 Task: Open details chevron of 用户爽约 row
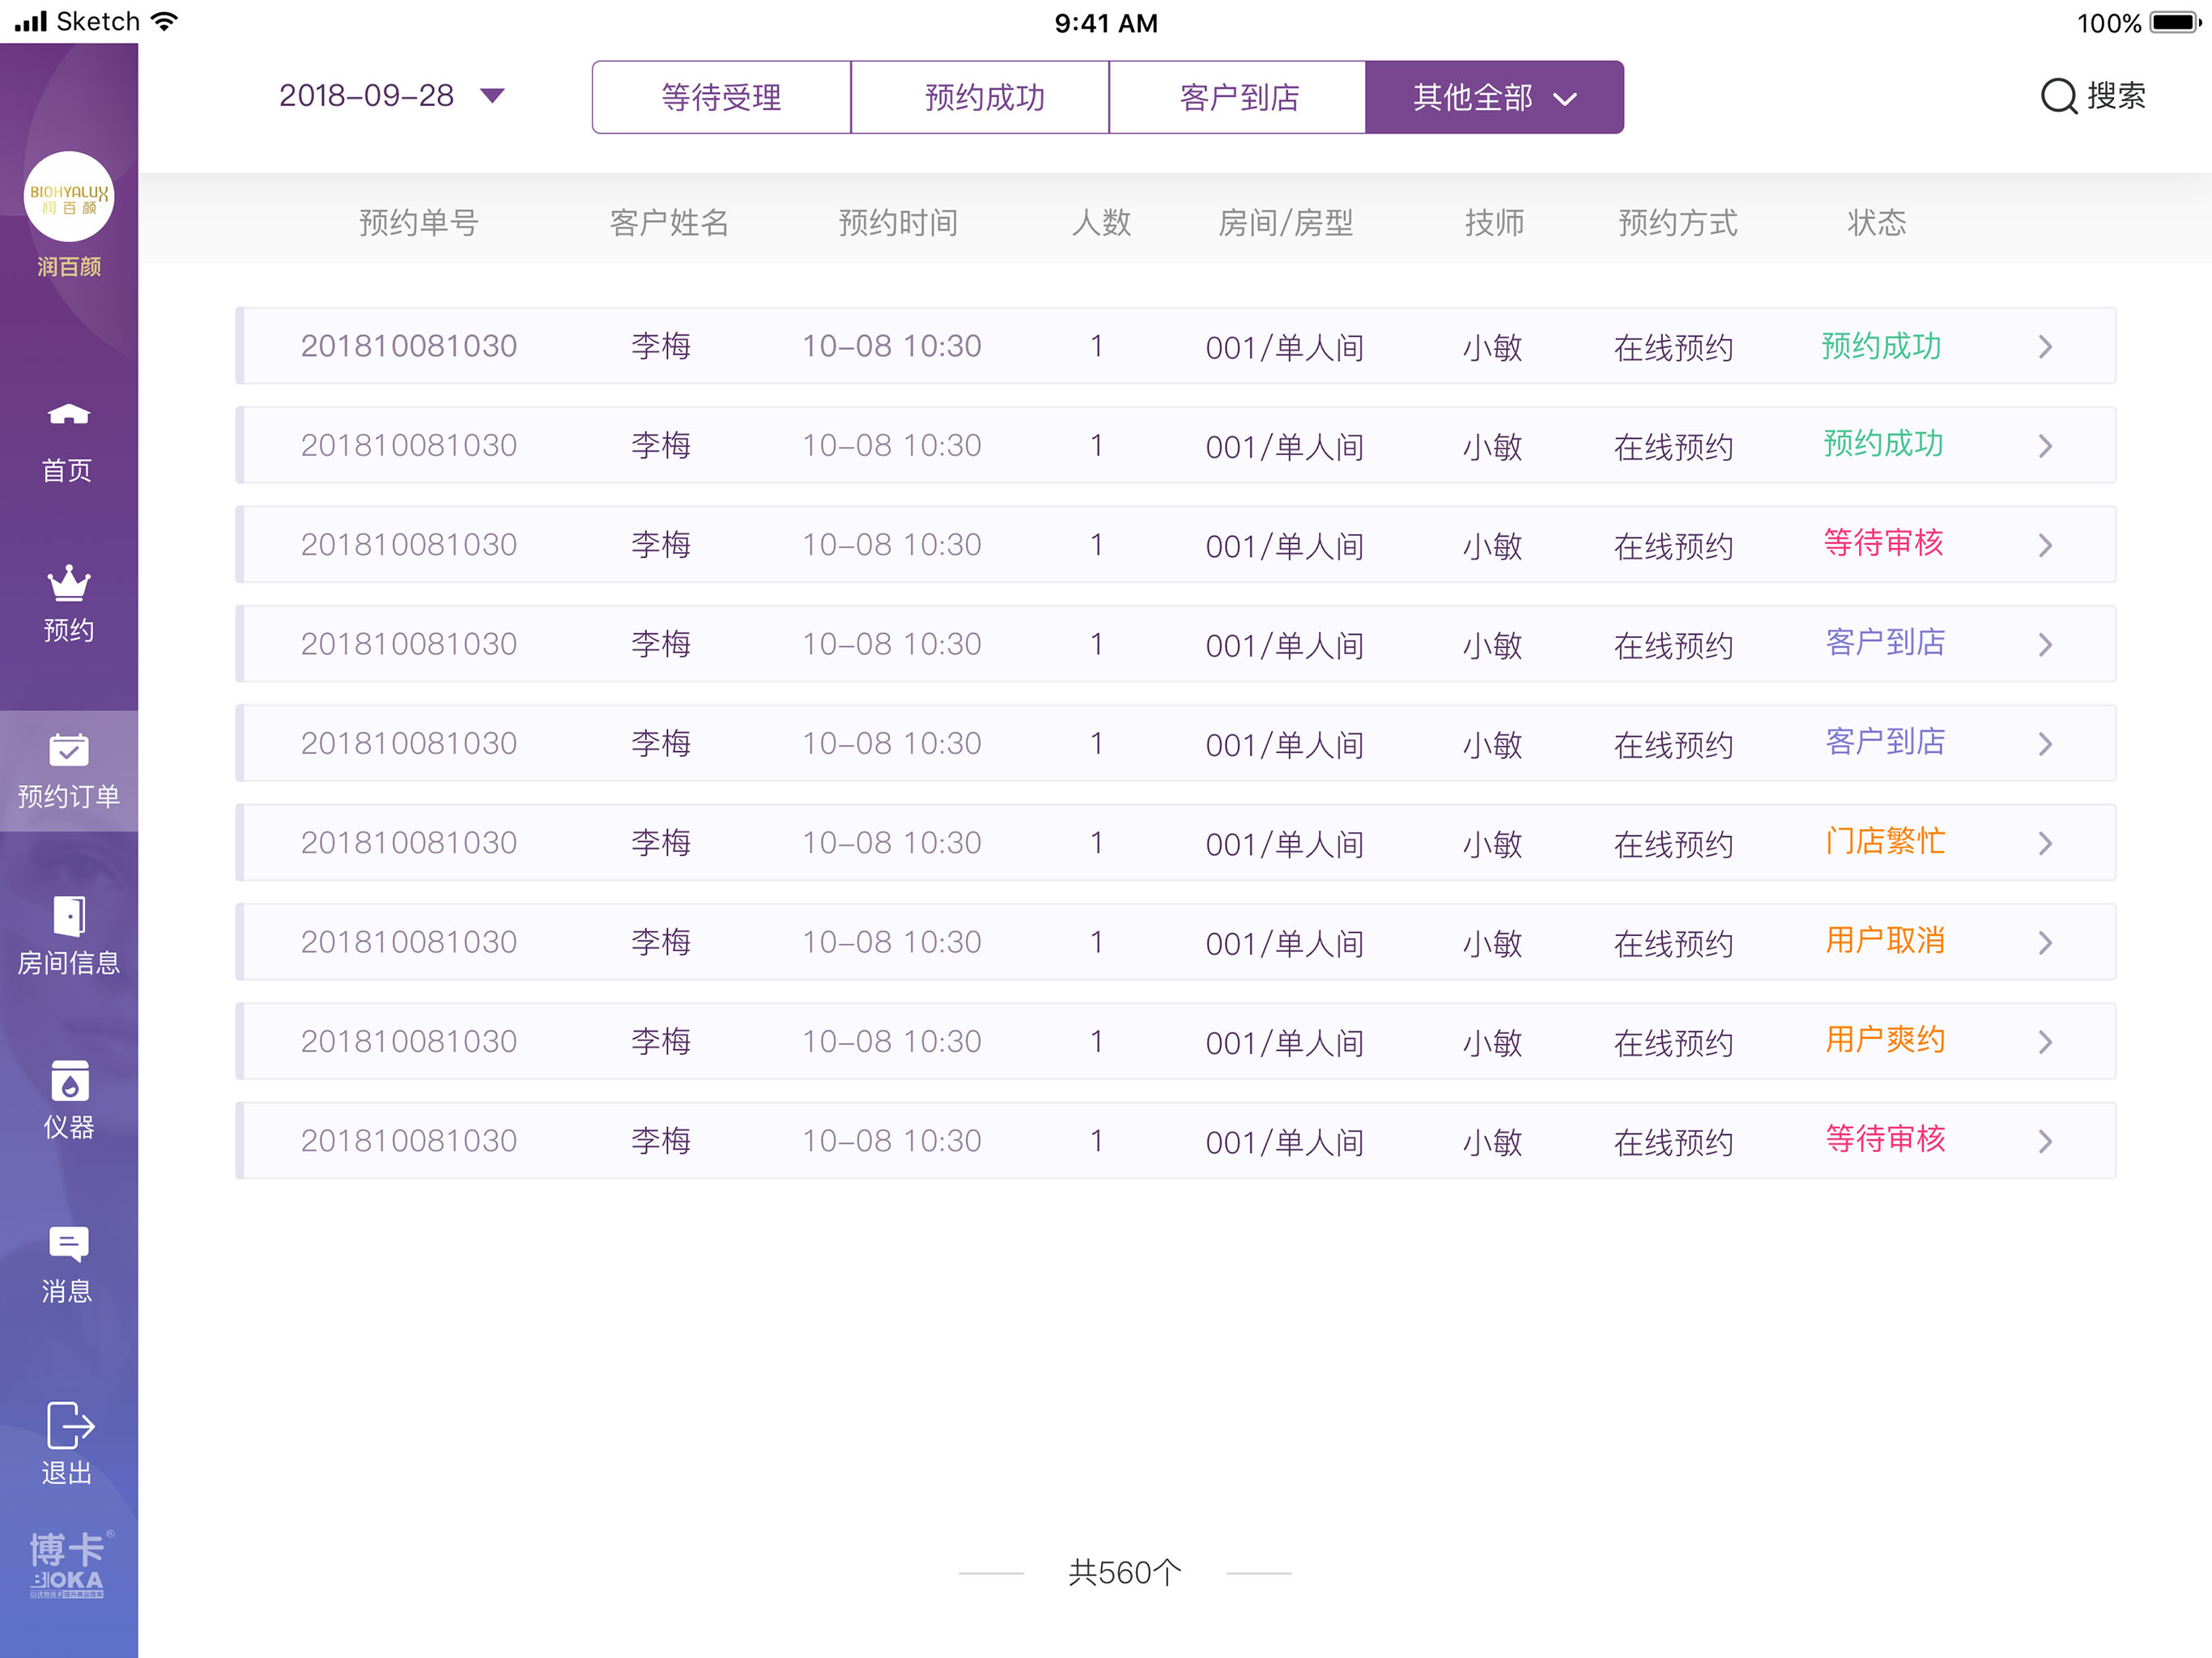[2045, 1042]
